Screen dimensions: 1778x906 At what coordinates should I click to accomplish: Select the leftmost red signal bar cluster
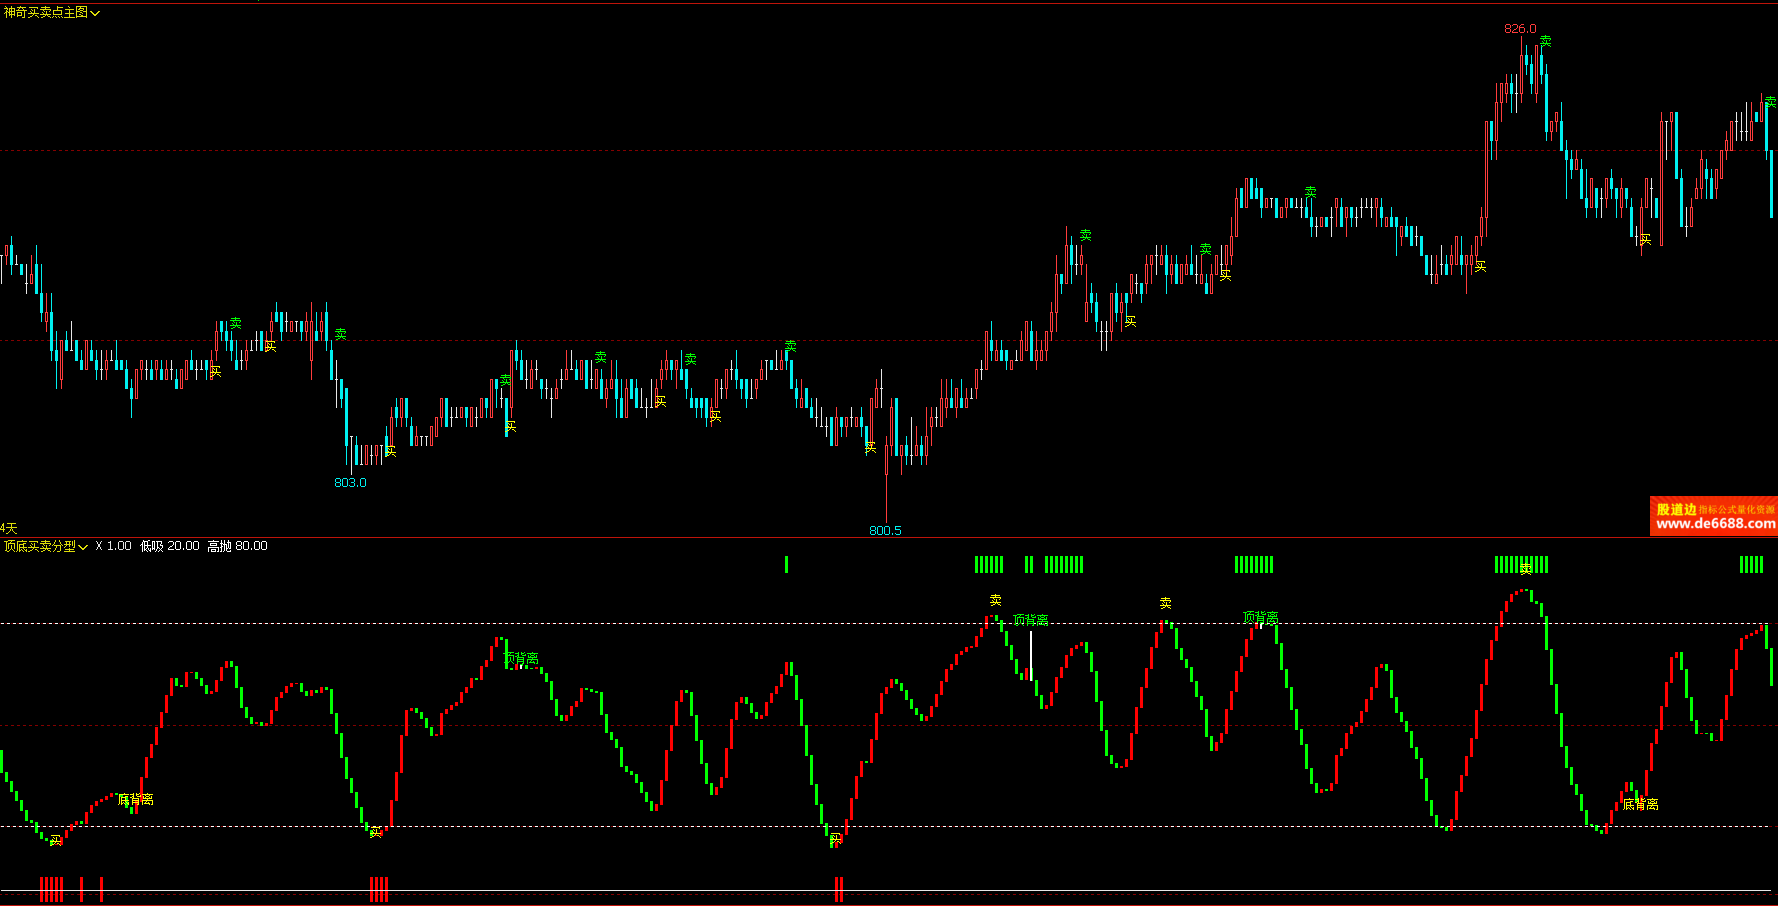point(51,888)
